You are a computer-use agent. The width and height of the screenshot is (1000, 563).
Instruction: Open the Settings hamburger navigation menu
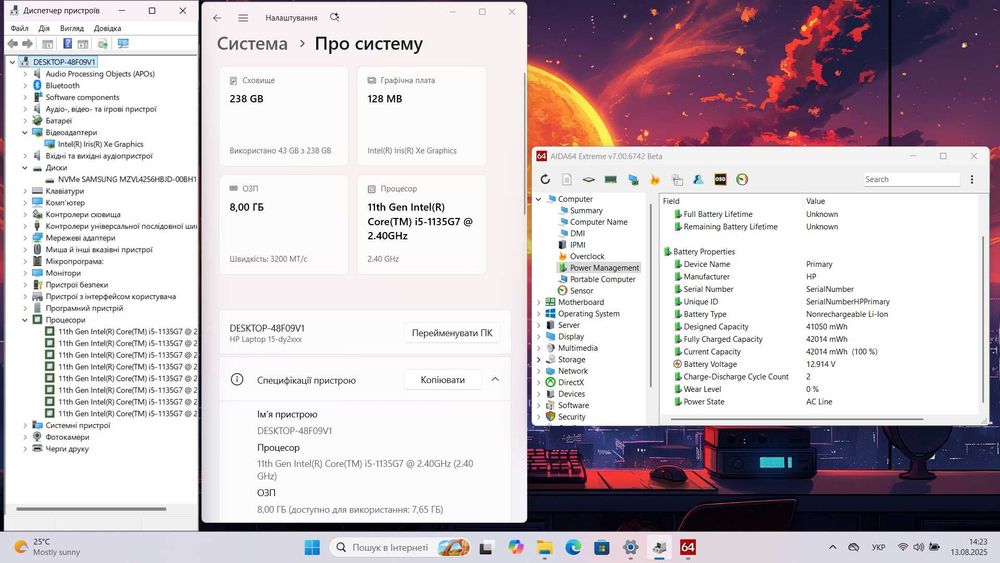243,18
